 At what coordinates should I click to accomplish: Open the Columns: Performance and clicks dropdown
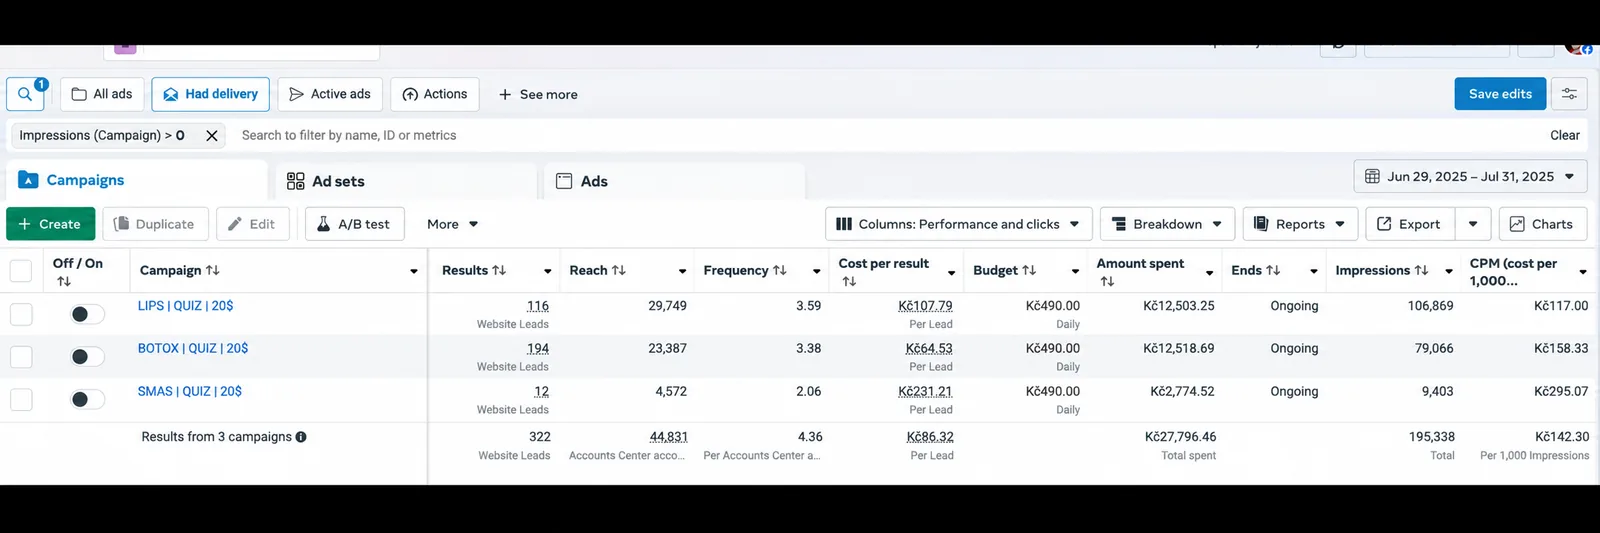pyautogui.click(x=958, y=224)
